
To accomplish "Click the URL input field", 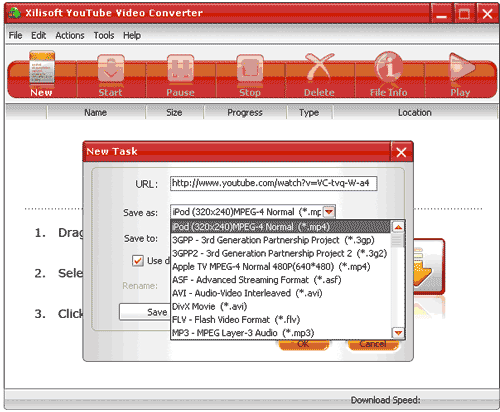I will point(274,183).
